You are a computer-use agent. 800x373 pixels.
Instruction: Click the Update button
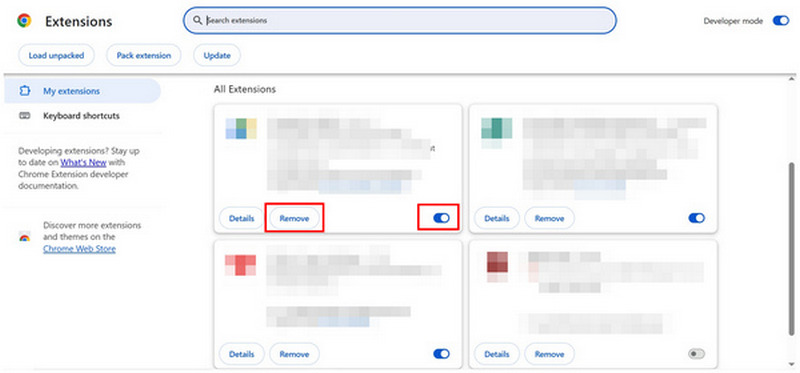click(x=217, y=56)
